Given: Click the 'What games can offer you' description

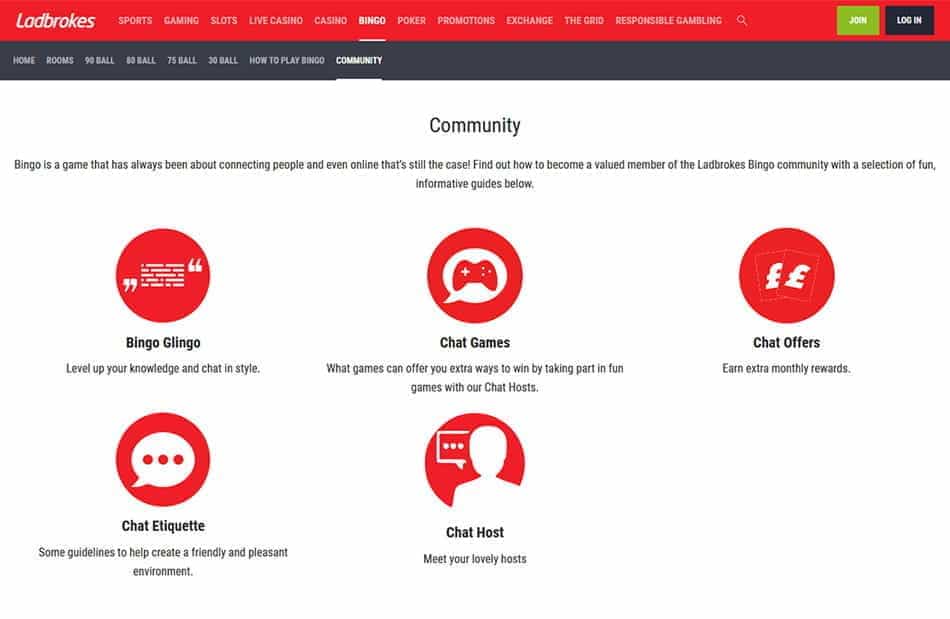Looking at the screenshot, I should [x=475, y=377].
